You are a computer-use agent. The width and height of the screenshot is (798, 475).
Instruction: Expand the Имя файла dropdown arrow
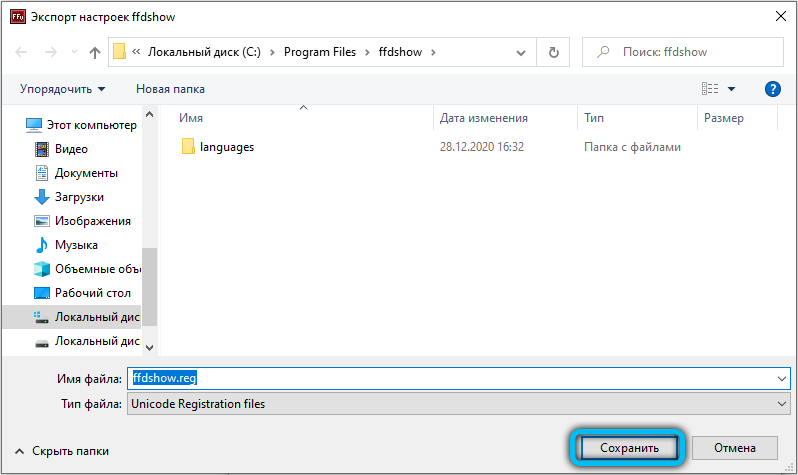pyautogui.click(x=782, y=379)
